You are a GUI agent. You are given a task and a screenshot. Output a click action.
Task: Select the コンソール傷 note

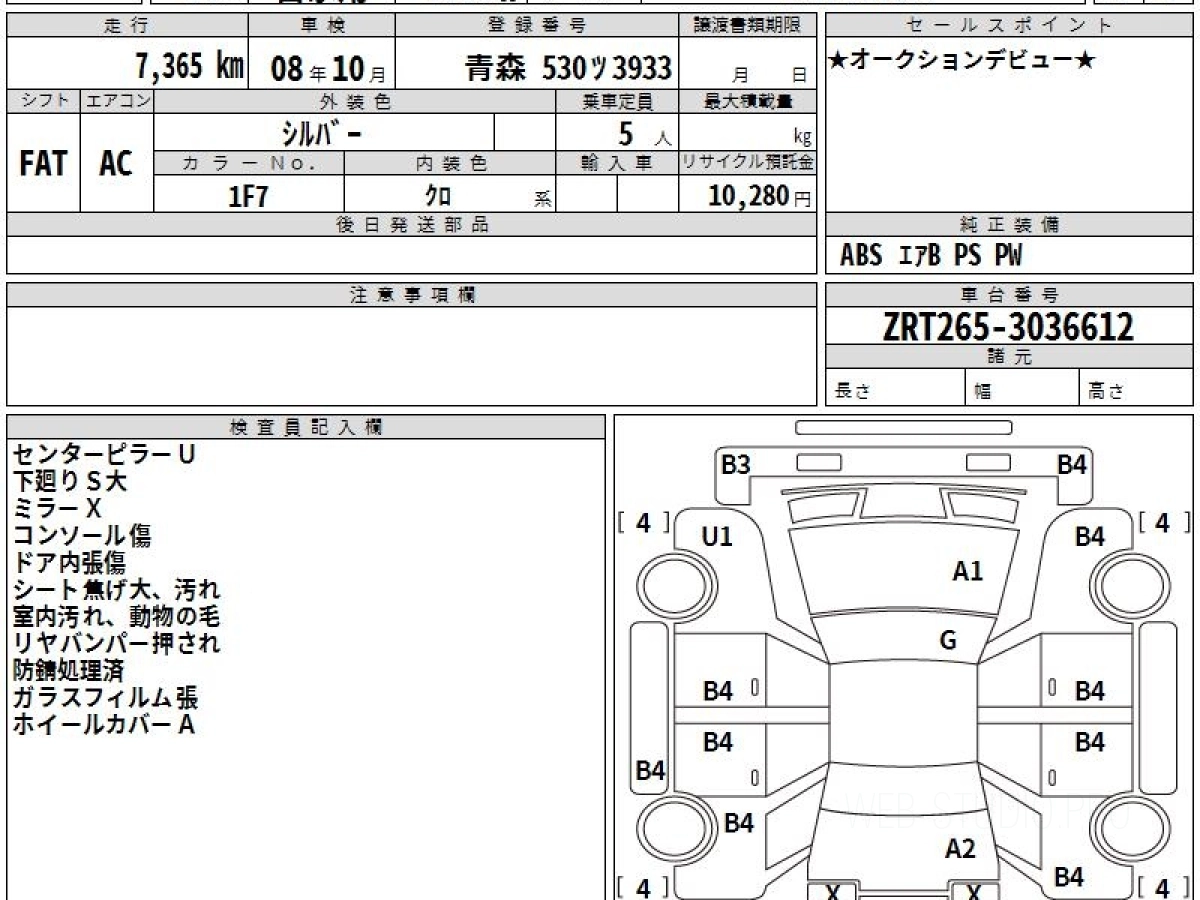(82, 535)
